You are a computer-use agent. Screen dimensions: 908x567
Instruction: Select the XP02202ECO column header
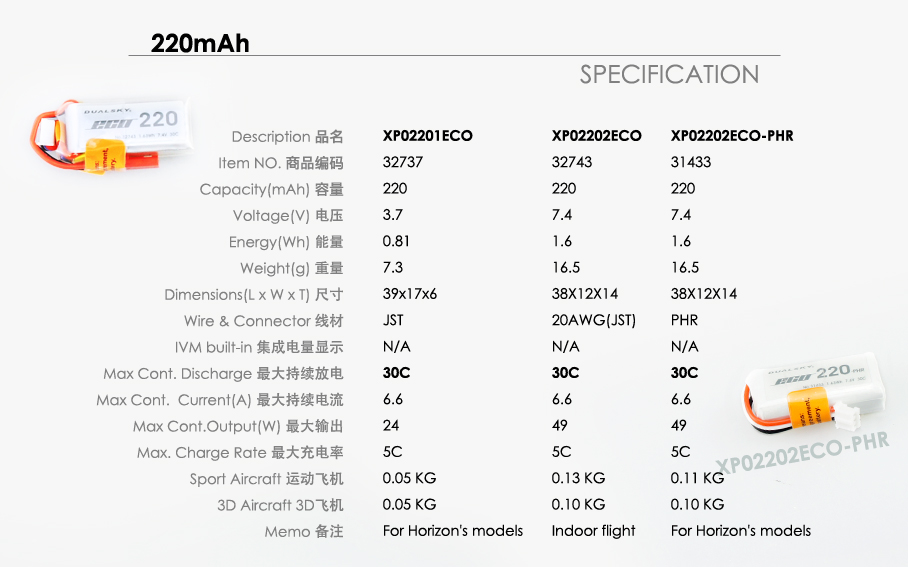pos(596,136)
